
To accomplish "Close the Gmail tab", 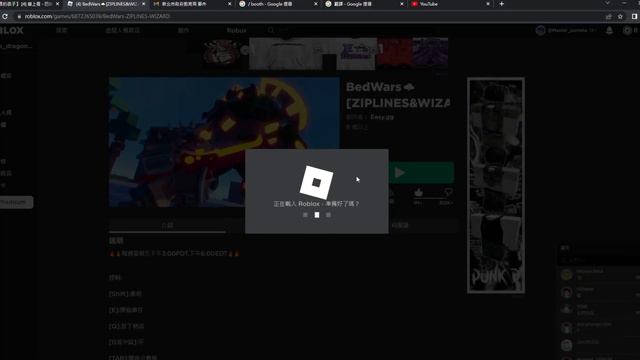I will [x=229, y=4].
